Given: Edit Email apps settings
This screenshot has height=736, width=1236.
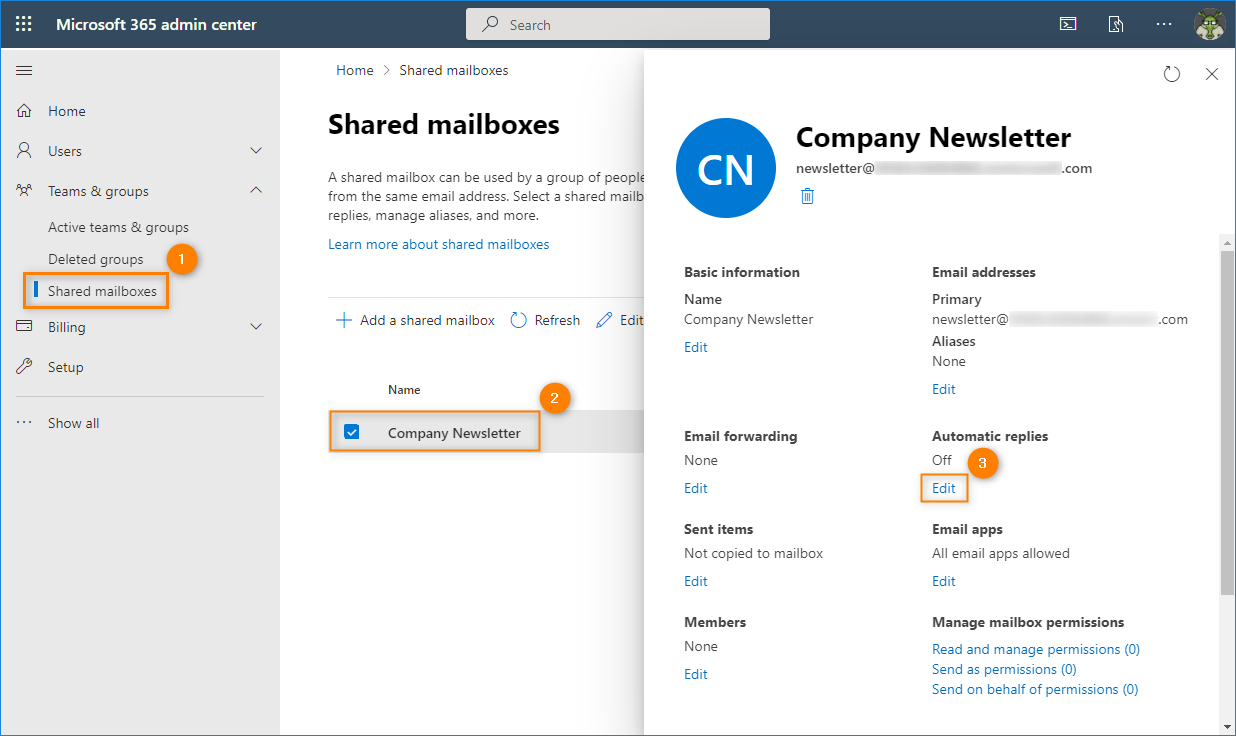Looking at the screenshot, I should pyautogui.click(x=944, y=581).
